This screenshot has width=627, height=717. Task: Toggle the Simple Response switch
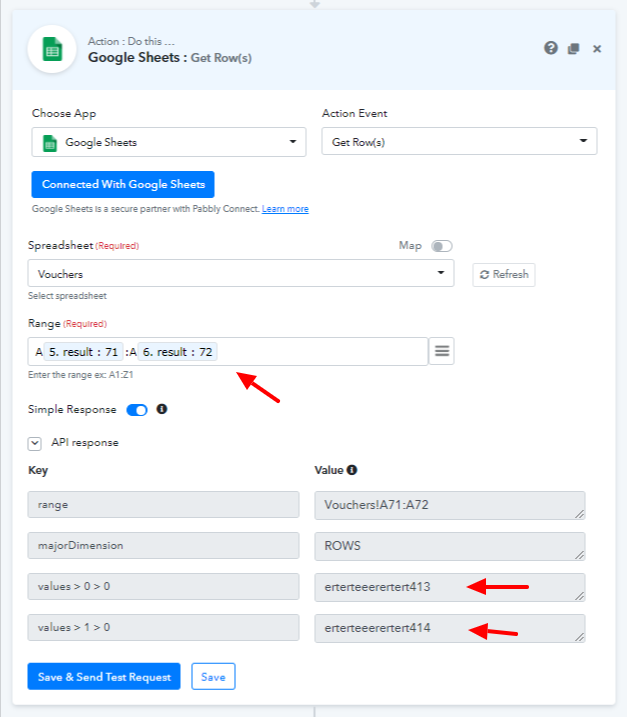pyautogui.click(x=137, y=410)
